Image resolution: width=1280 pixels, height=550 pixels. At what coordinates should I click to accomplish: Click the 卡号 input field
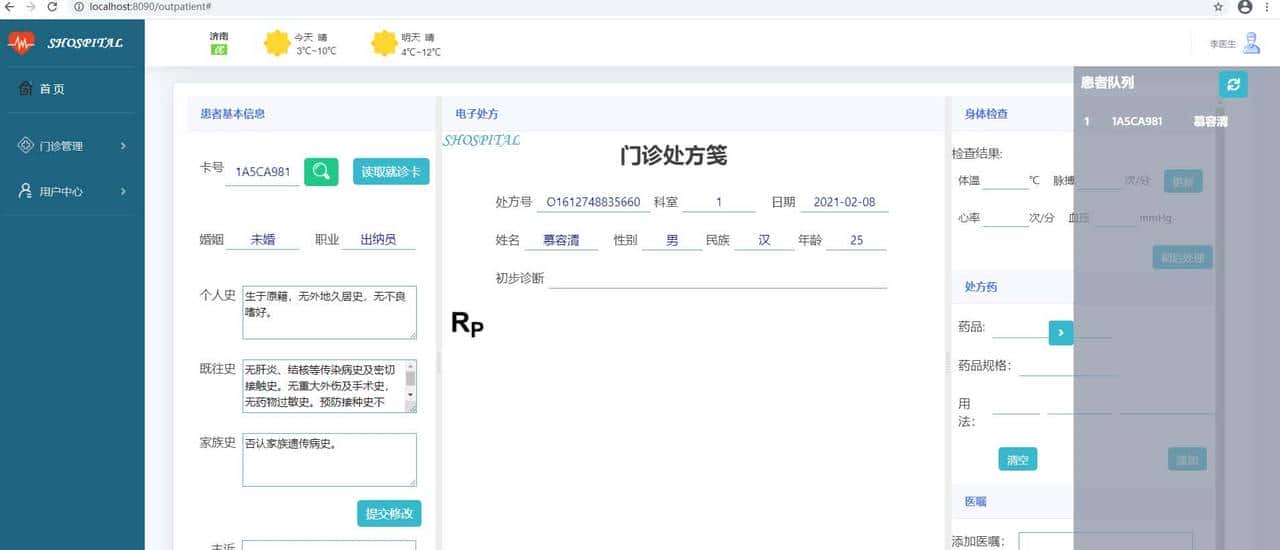coord(262,172)
